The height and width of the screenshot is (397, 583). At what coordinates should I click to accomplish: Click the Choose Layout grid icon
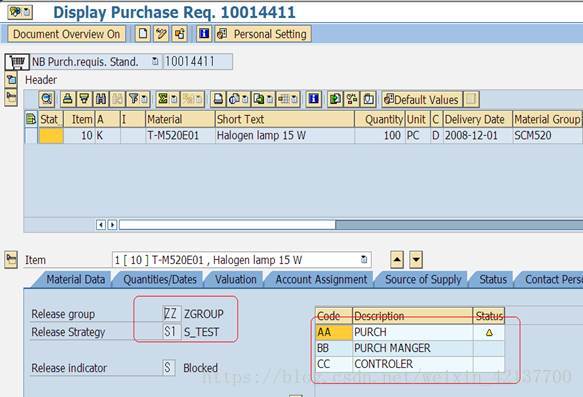pyautogui.click(x=283, y=99)
